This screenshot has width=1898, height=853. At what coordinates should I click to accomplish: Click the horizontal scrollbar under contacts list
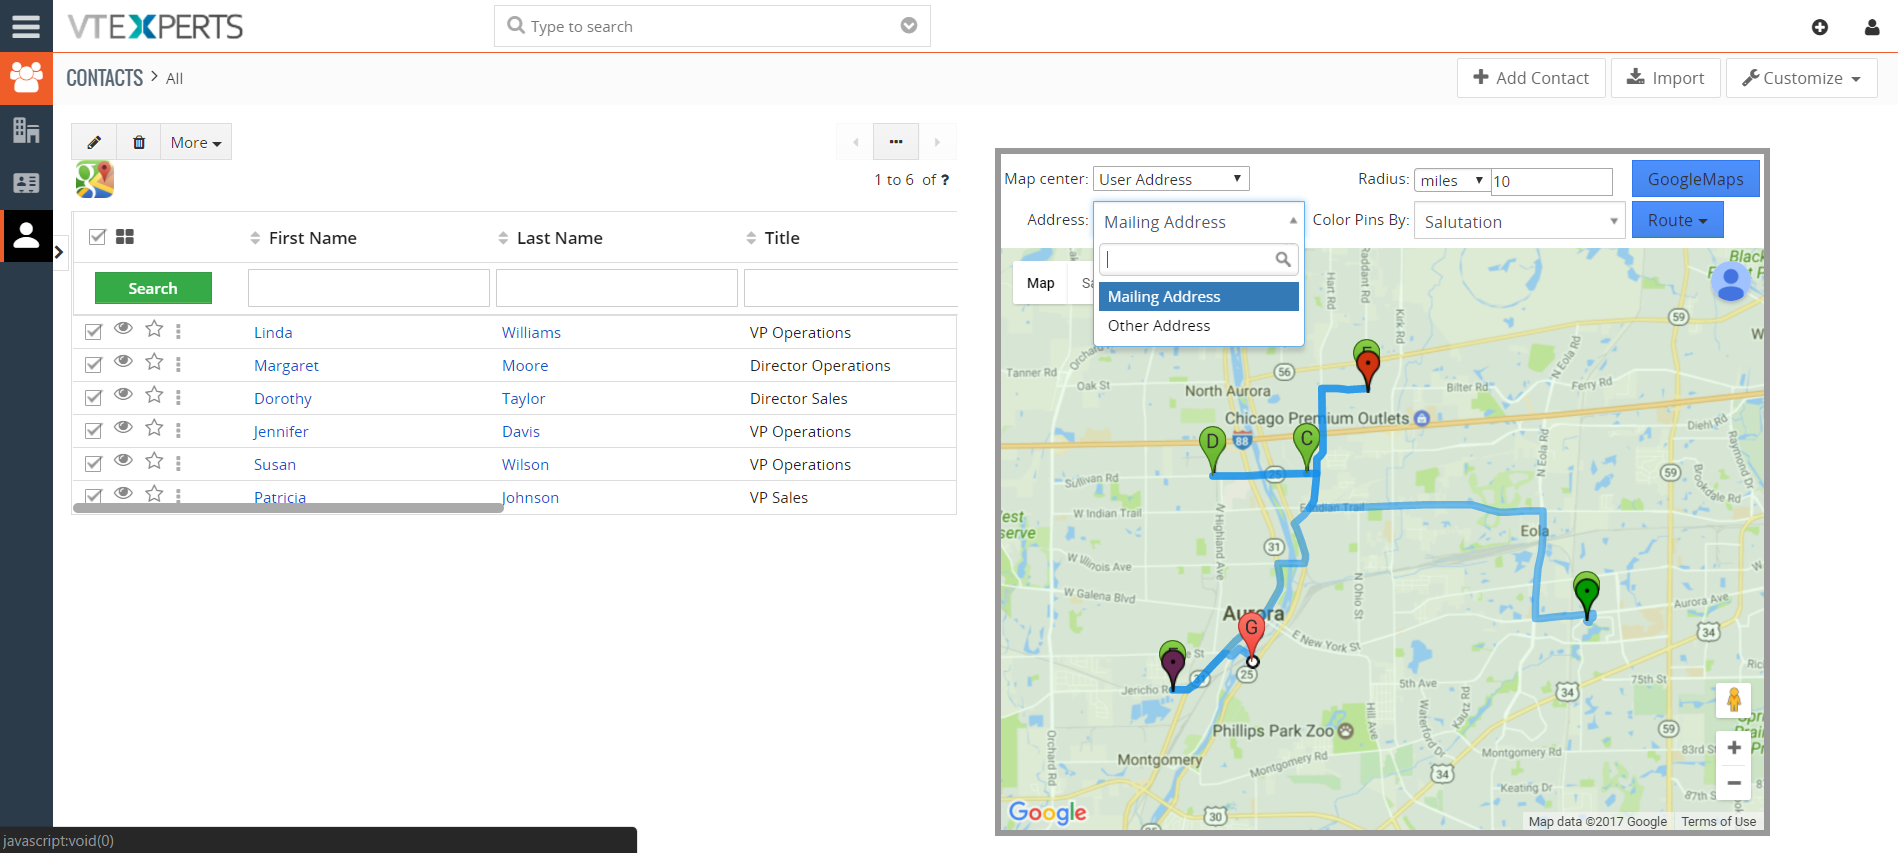tap(288, 508)
